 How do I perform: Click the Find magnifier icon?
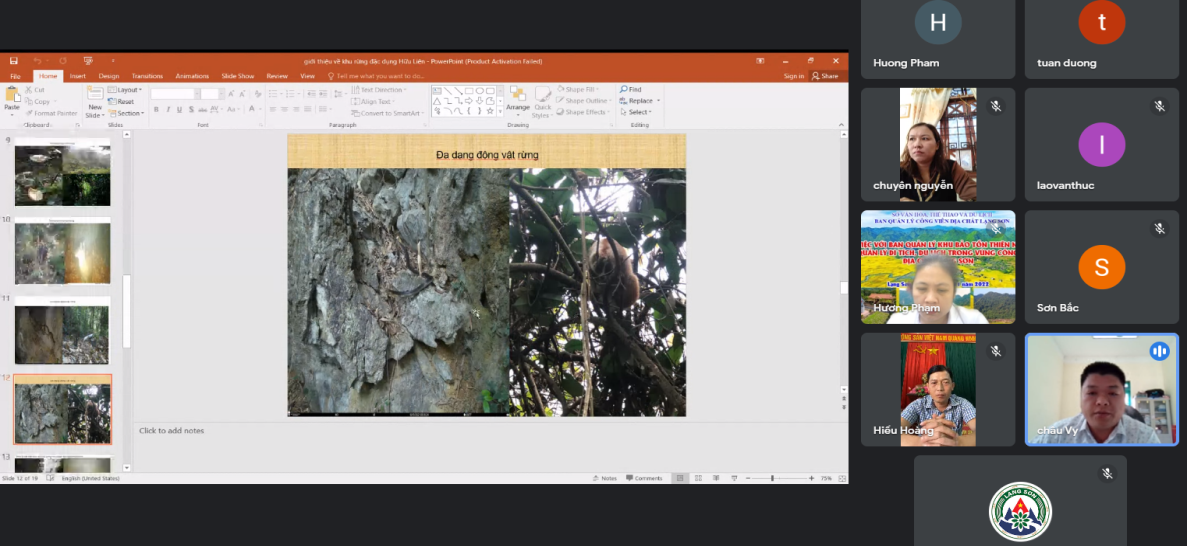coord(624,89)
